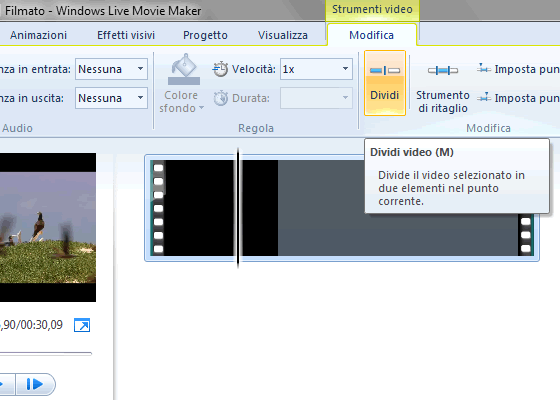The width and height of the screenshot is (560, 400).
Task: Expand the Velocità 1x speed dropdown
Action: pos(316,69)
